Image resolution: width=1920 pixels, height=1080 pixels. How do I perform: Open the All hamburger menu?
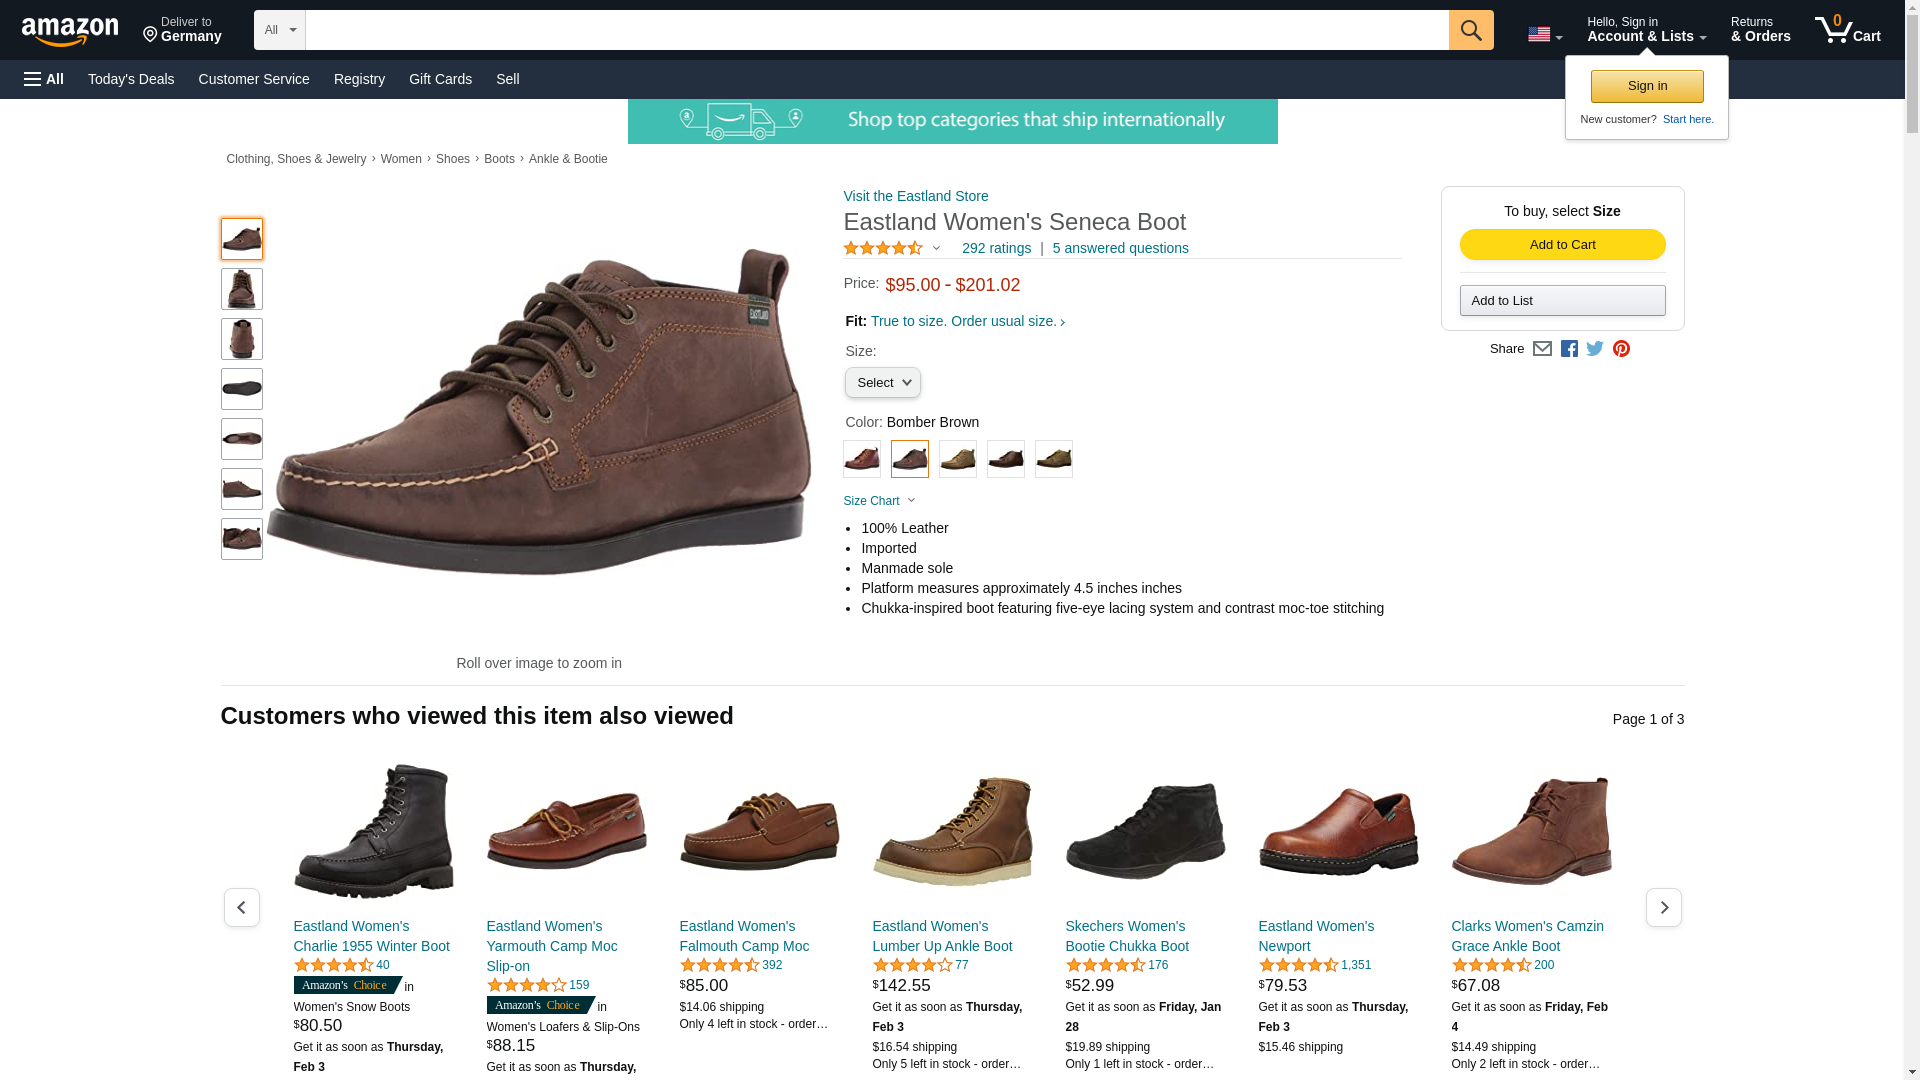[44, 79]
